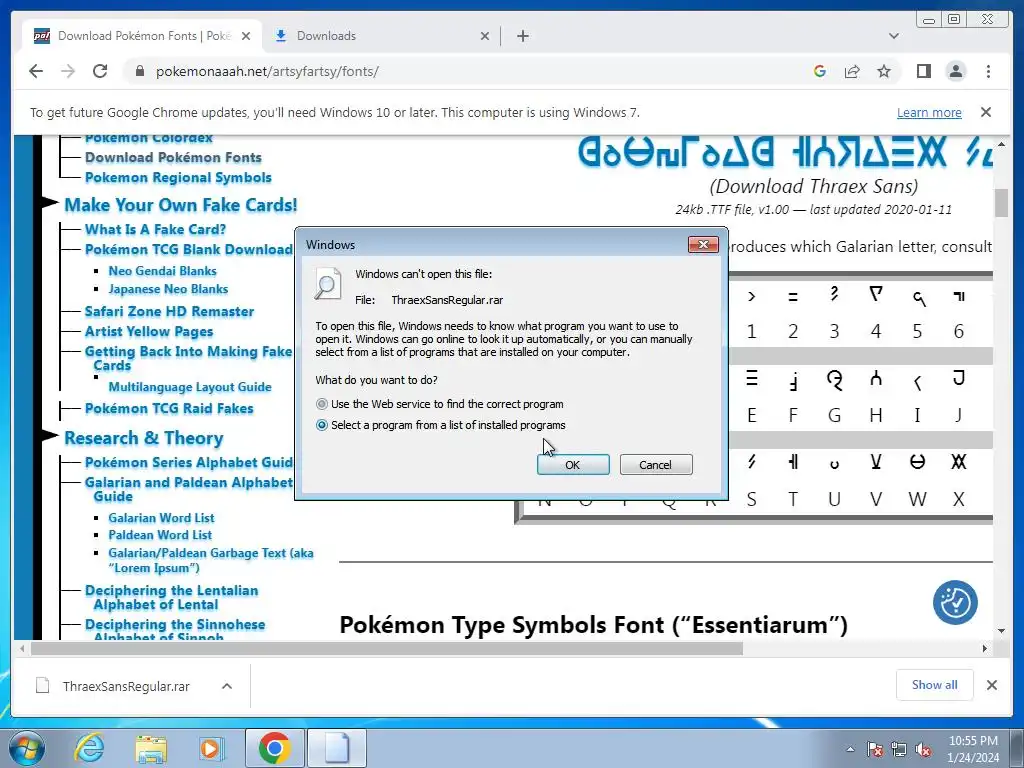Cancel the Windows open-file dialog

point(656,464)
